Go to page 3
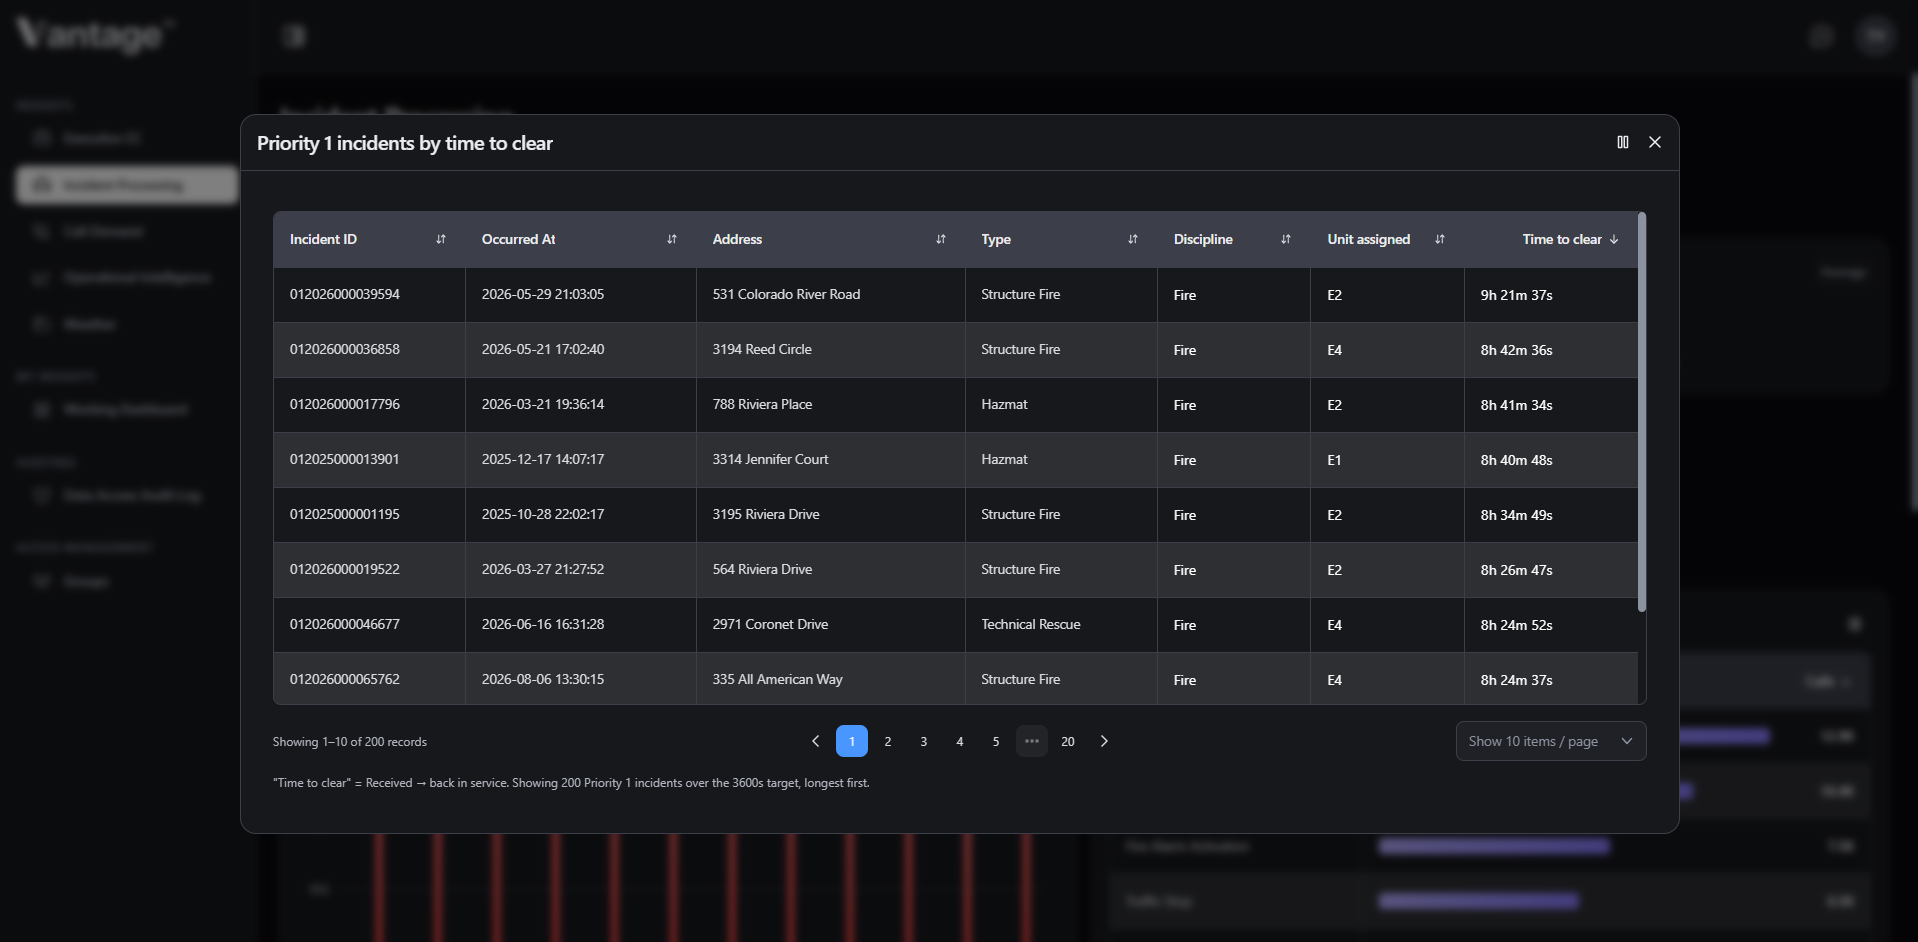 (924, 741)
